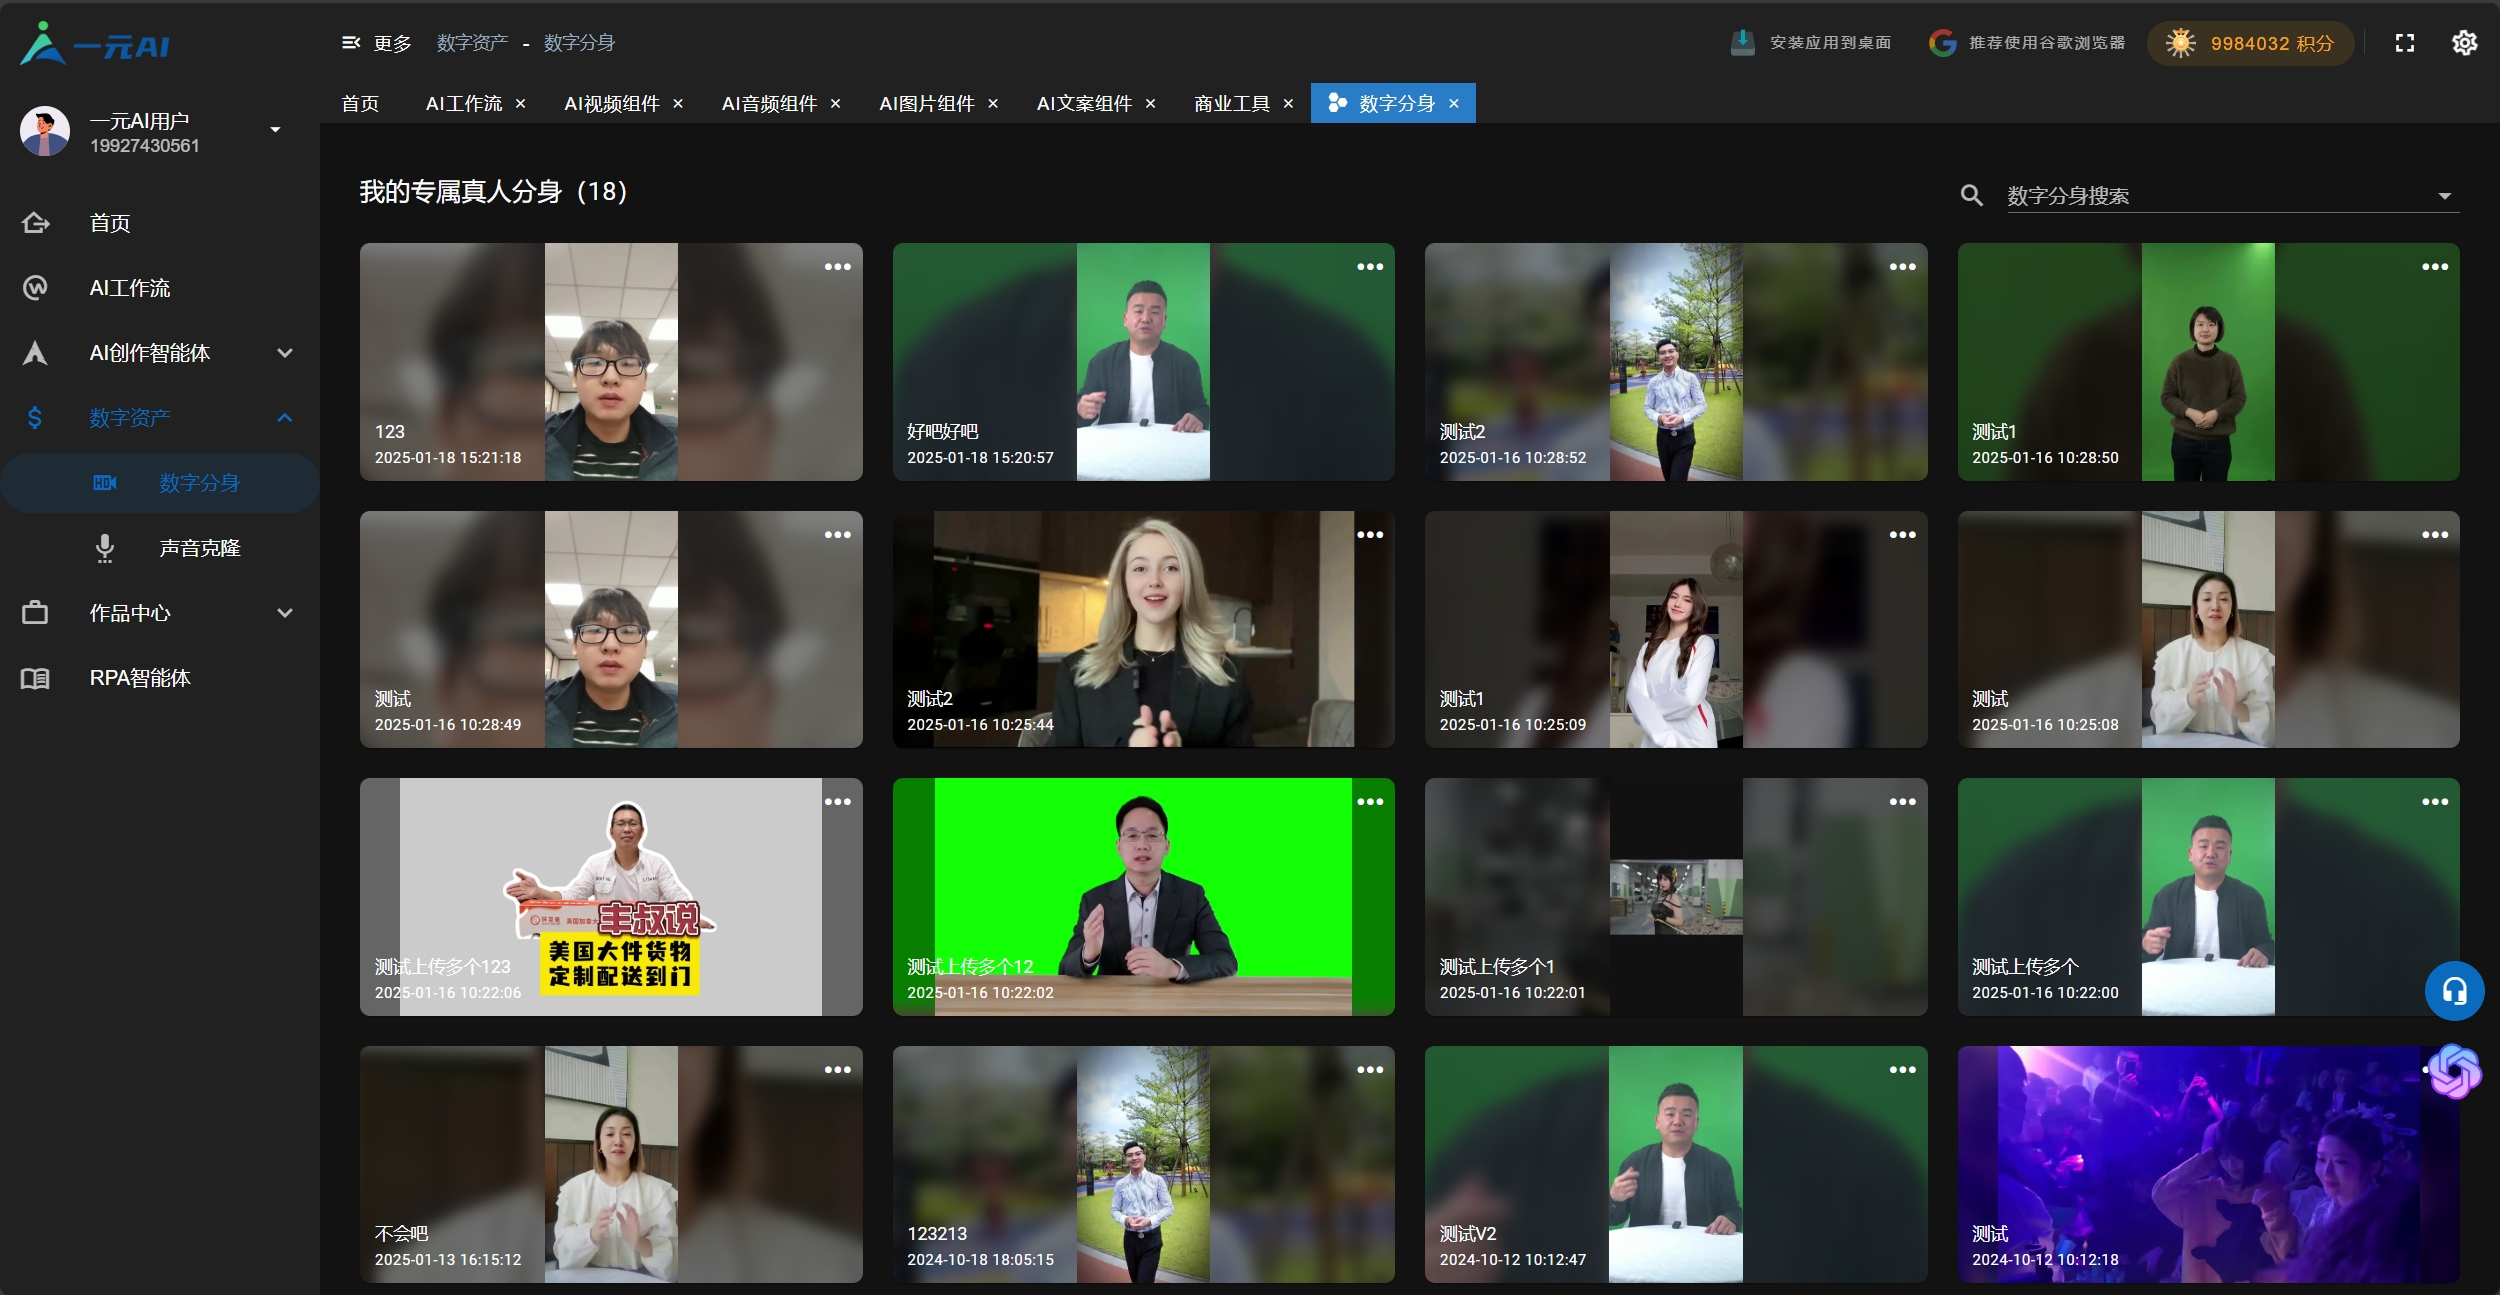Click the 9984032 积分 points button

[x=2250, y=44]
